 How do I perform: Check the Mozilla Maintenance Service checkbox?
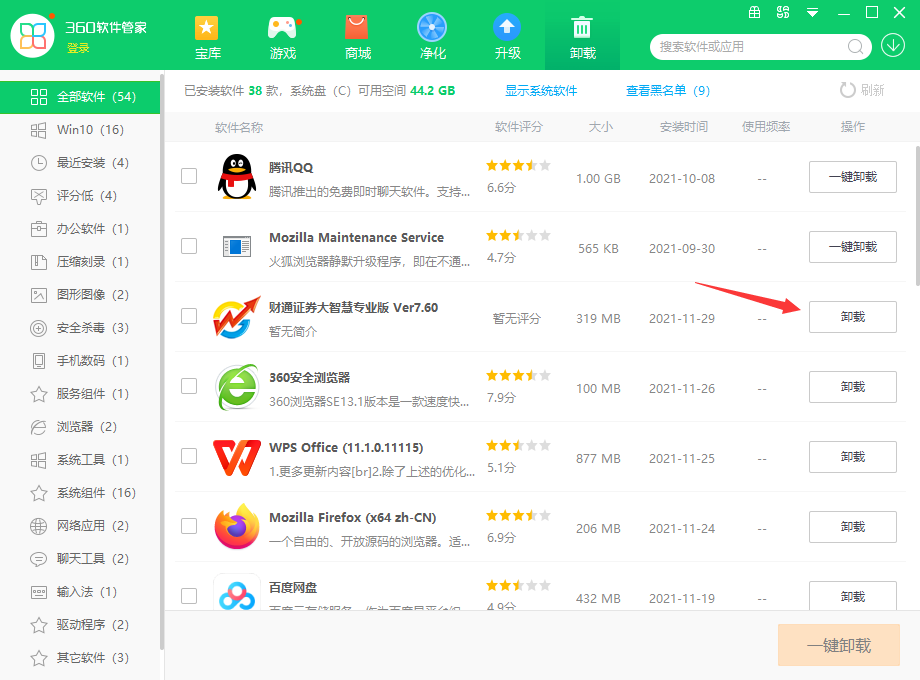click(189, 246)
